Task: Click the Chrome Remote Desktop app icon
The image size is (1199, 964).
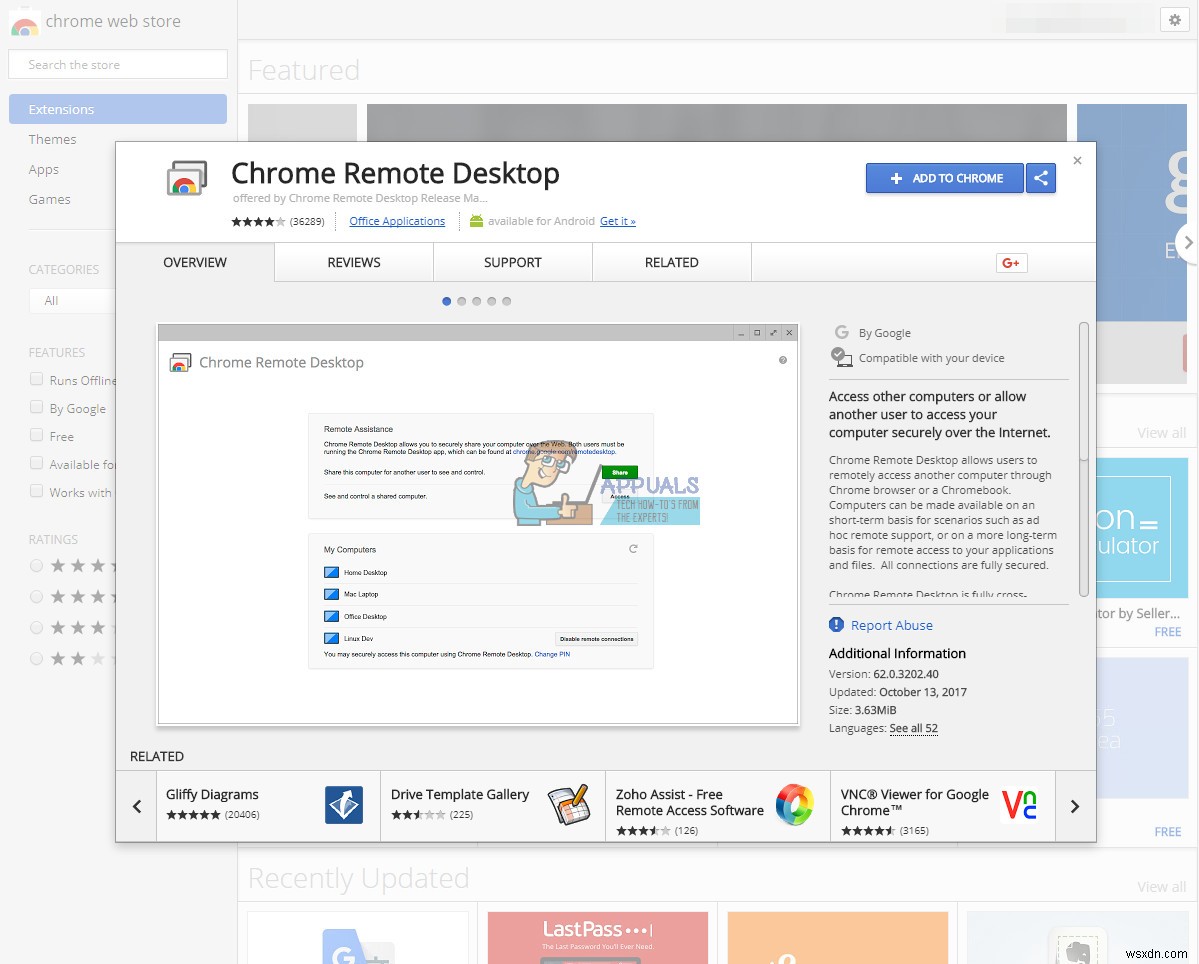Action: click(185, 177)
